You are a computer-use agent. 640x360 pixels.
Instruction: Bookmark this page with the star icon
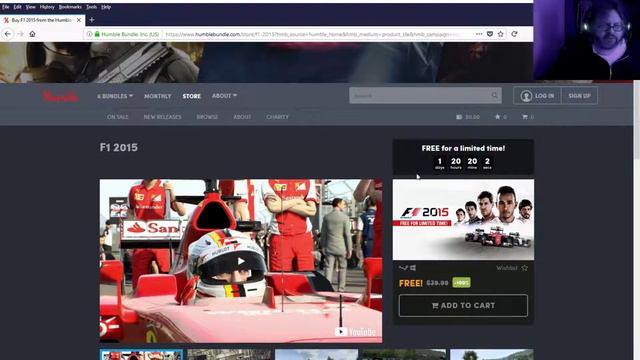(501, 34)
